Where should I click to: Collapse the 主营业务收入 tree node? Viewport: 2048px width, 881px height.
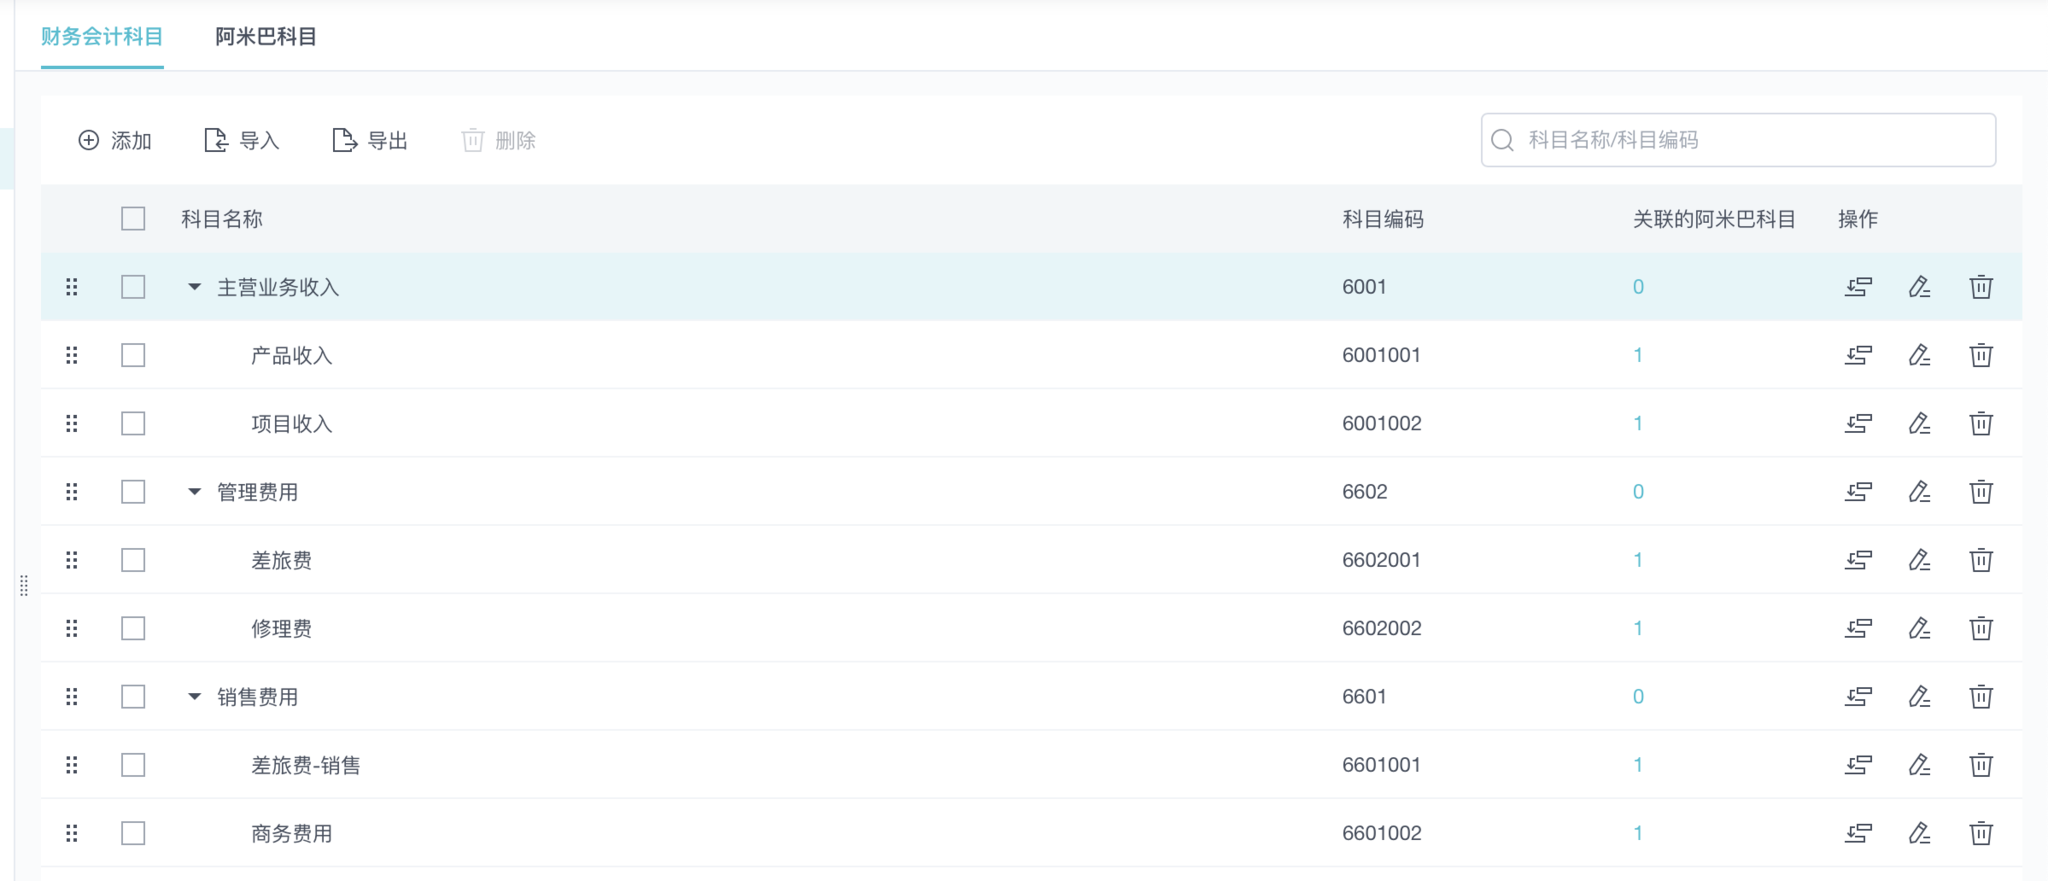pos(195,287)
